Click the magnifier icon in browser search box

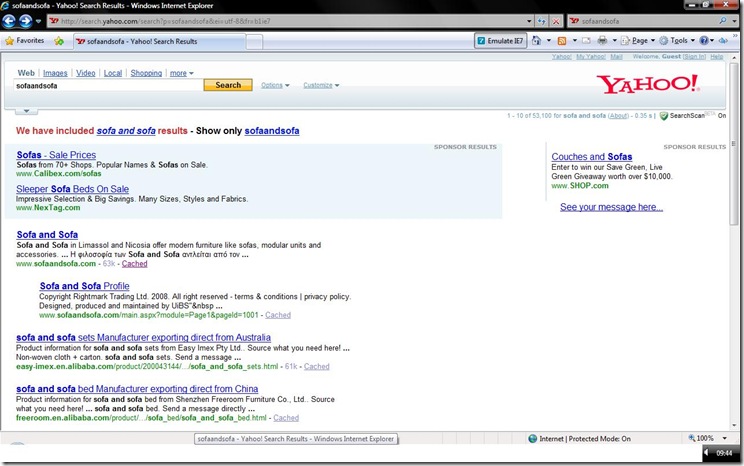point(722,21)
